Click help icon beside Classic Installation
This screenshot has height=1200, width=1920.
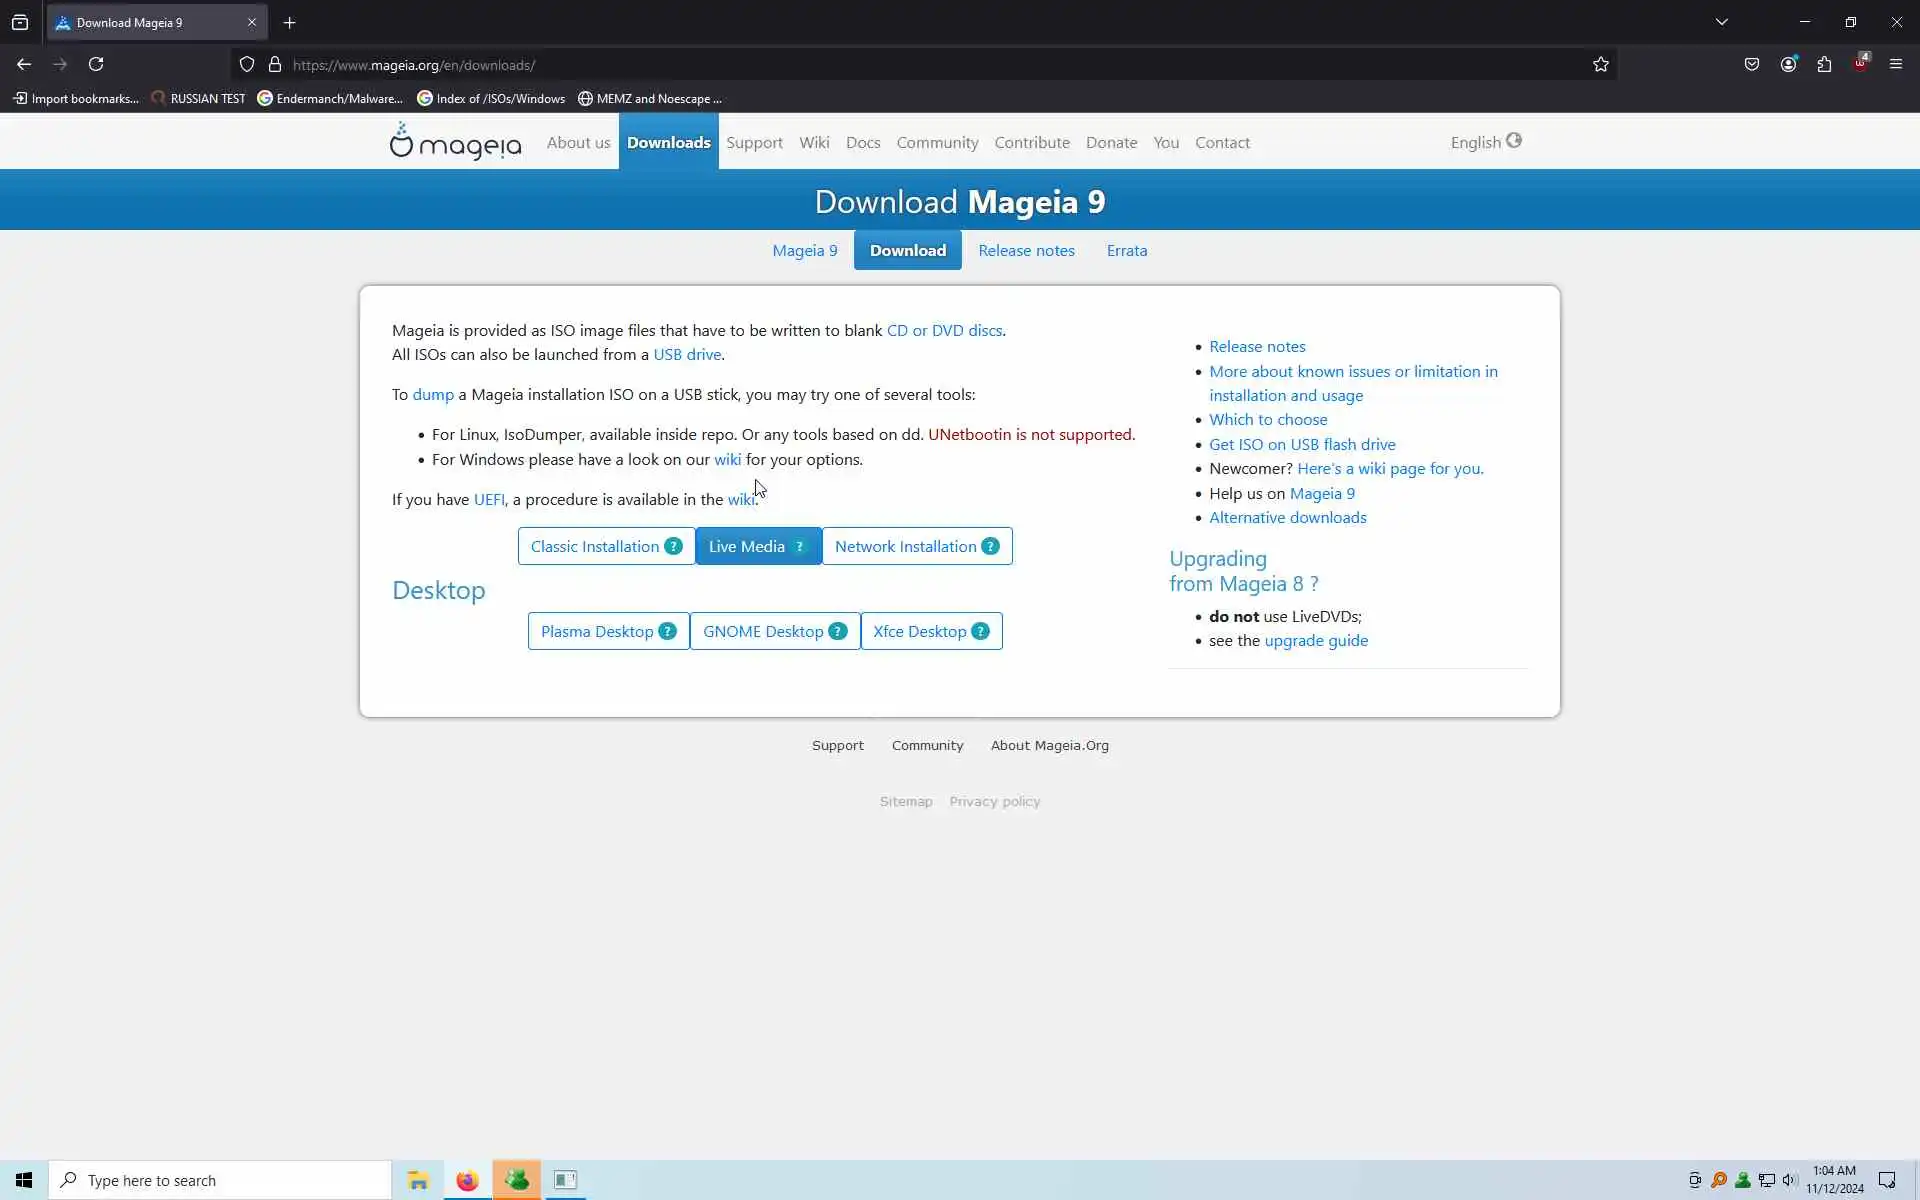pyautogui.click(x=673, y=546)
